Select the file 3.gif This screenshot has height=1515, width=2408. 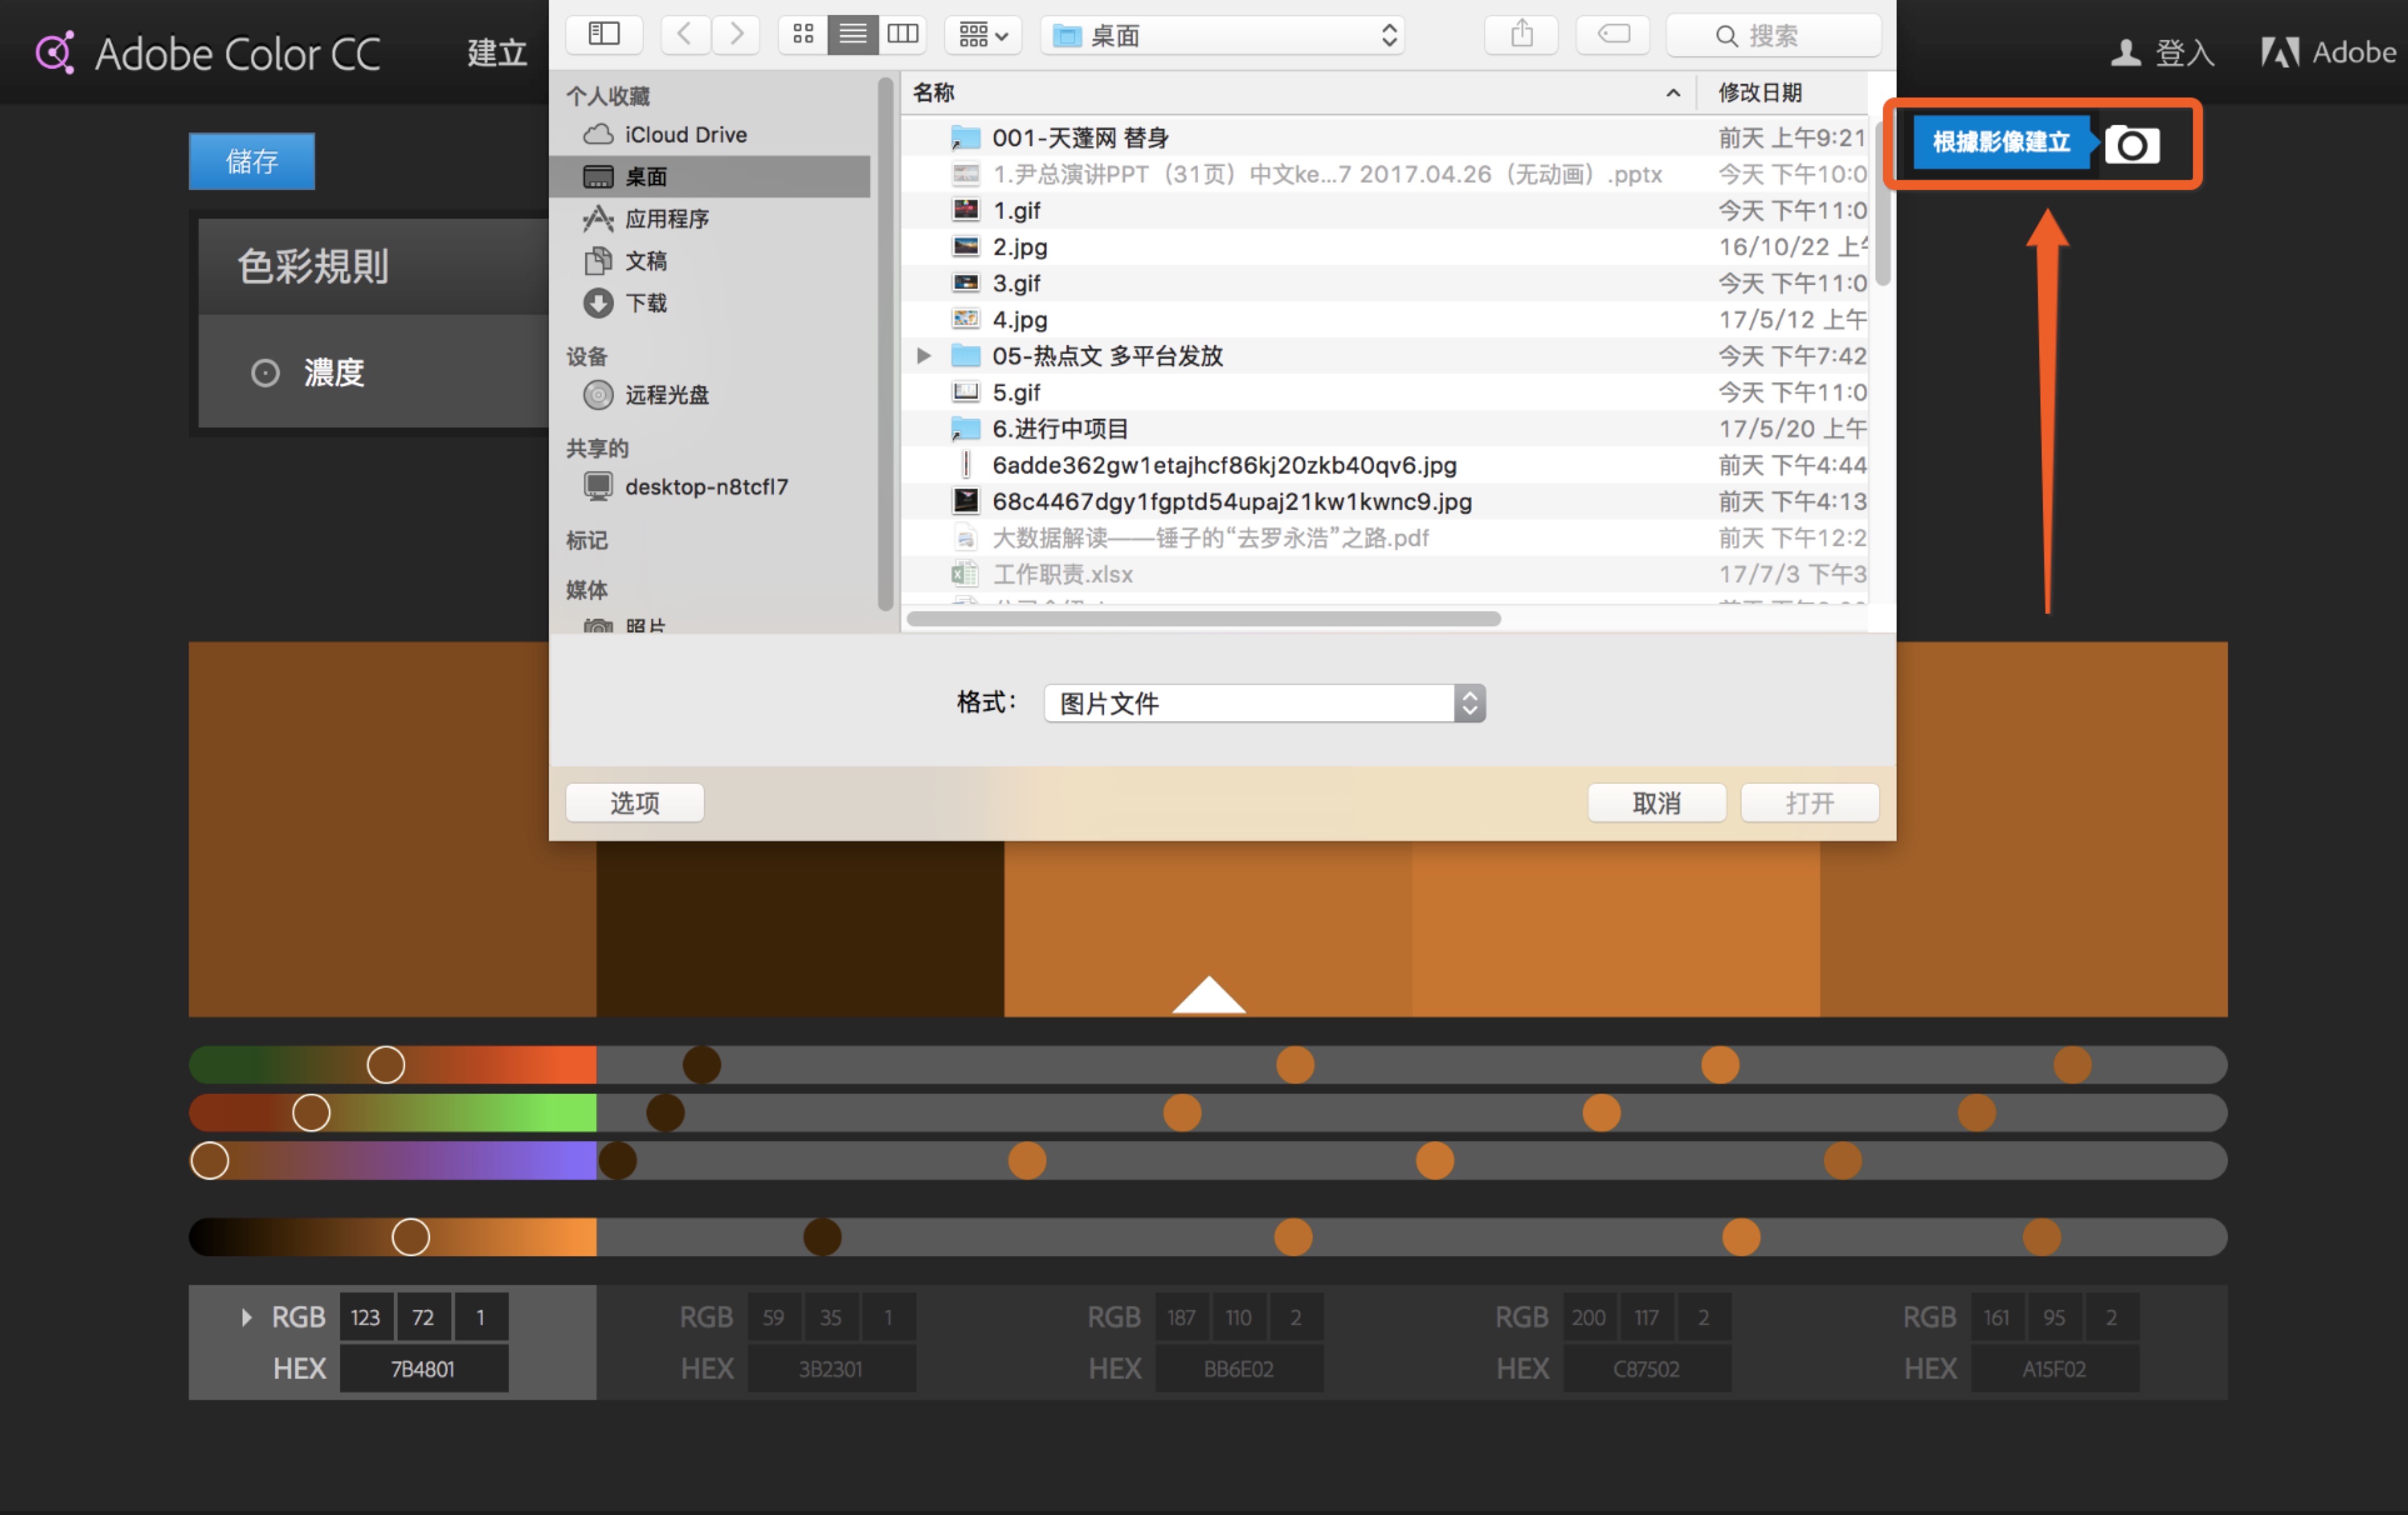[x=1384, y=283]
